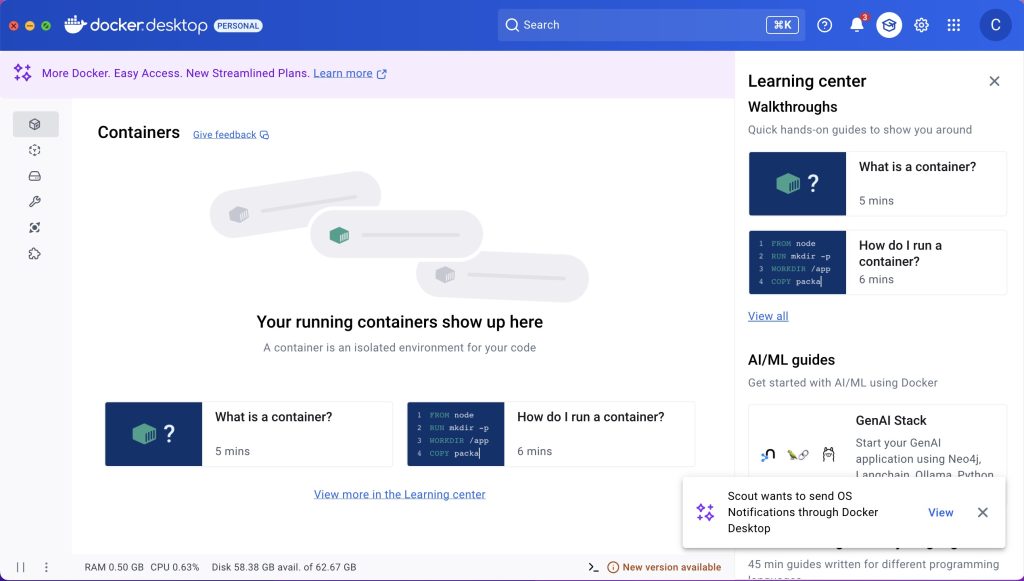This screenshot has height=581, width=1024.
Task: Open the notifications bell
Action: point(857,25)
